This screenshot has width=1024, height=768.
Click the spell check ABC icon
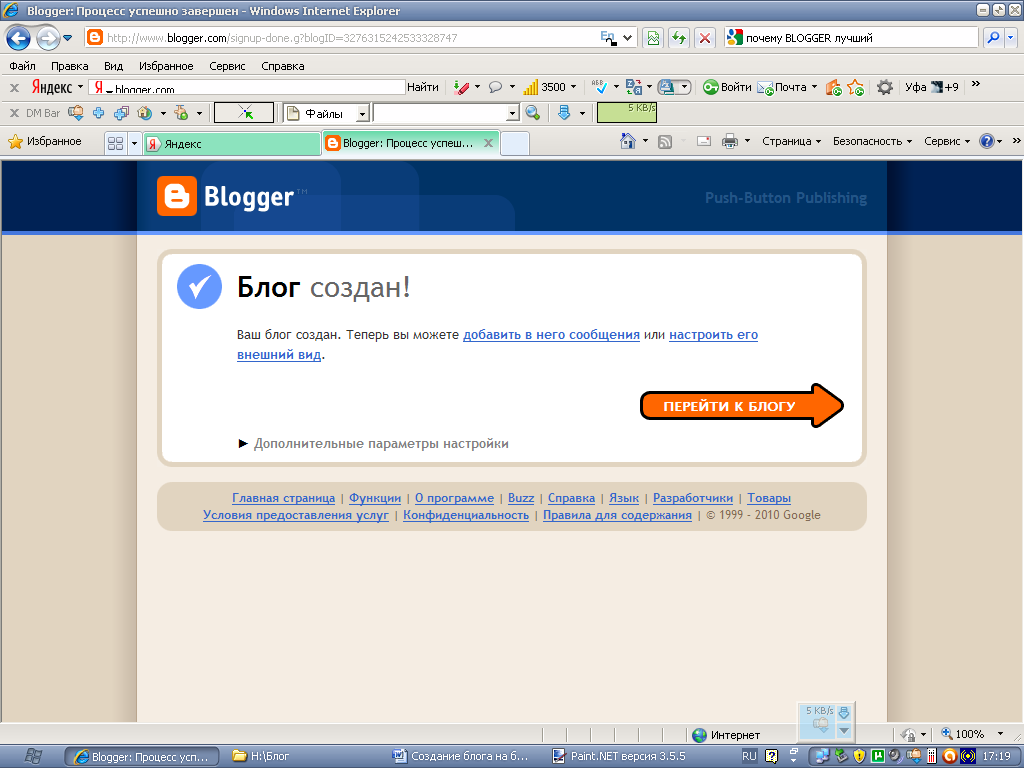tap(599, 87)
